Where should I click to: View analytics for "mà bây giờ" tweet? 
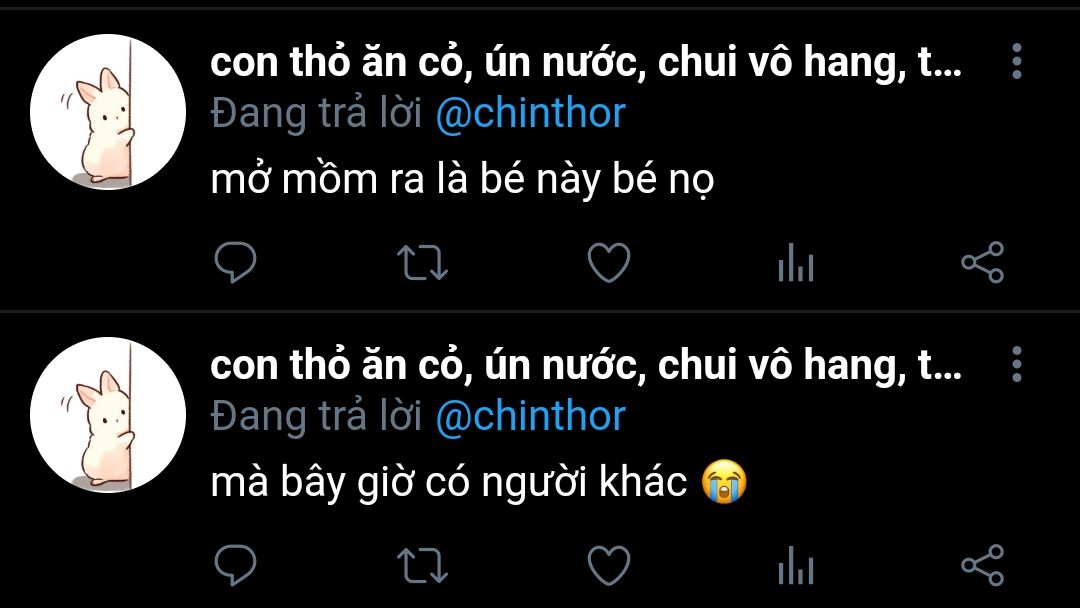pyautogui.click(x=795, y=568)
